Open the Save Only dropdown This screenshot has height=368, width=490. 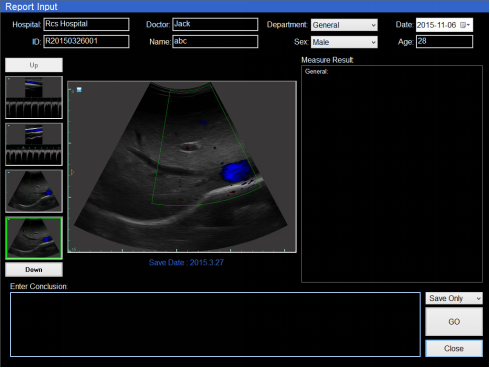point(454,298)
